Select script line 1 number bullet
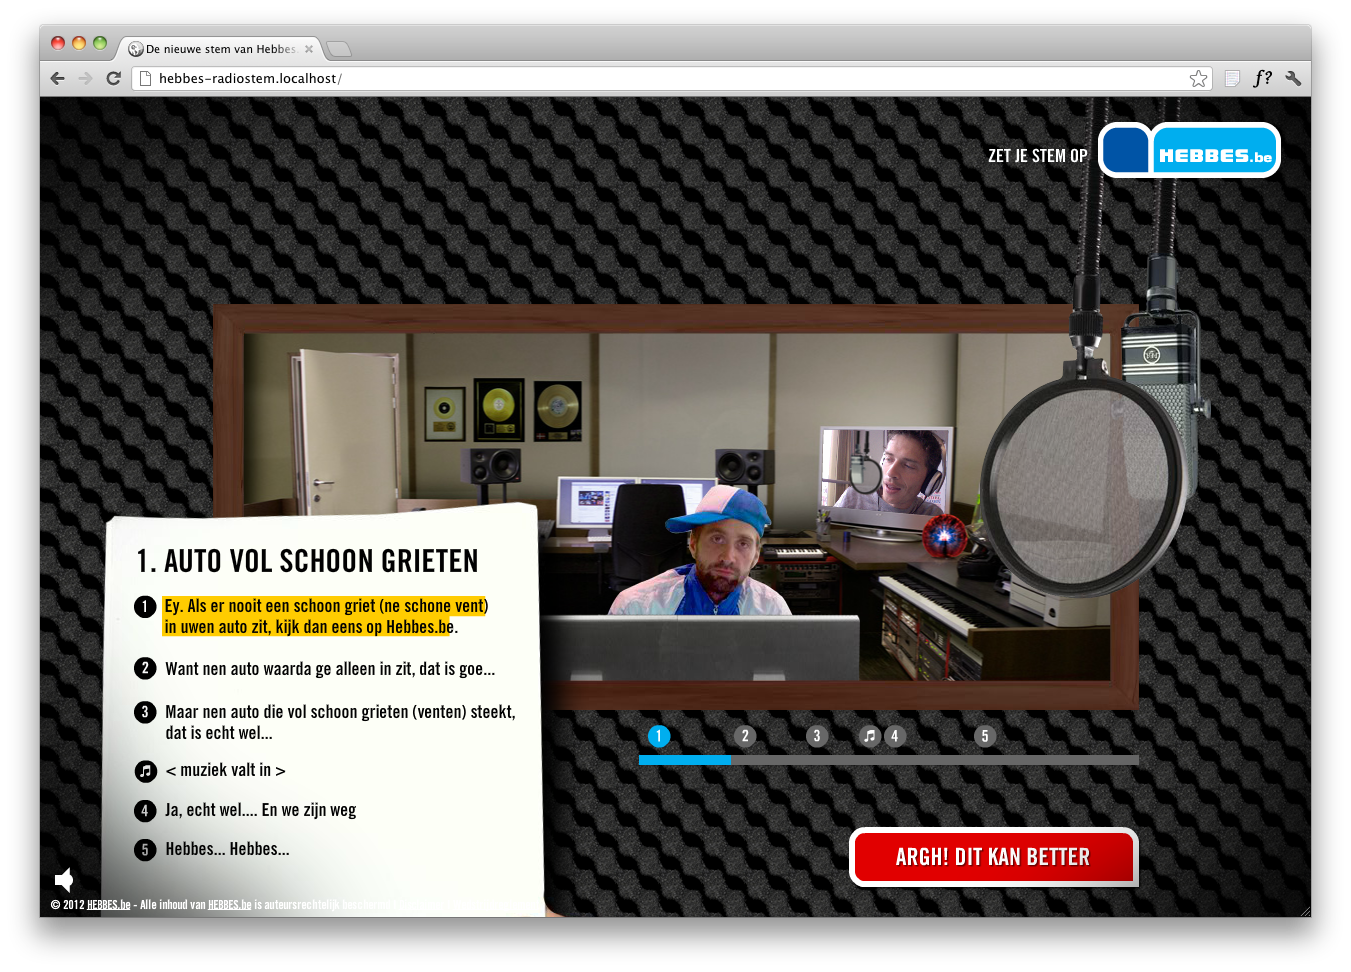Image resolution: width=1351 pixels, height=972 pixels. point(145,606)
